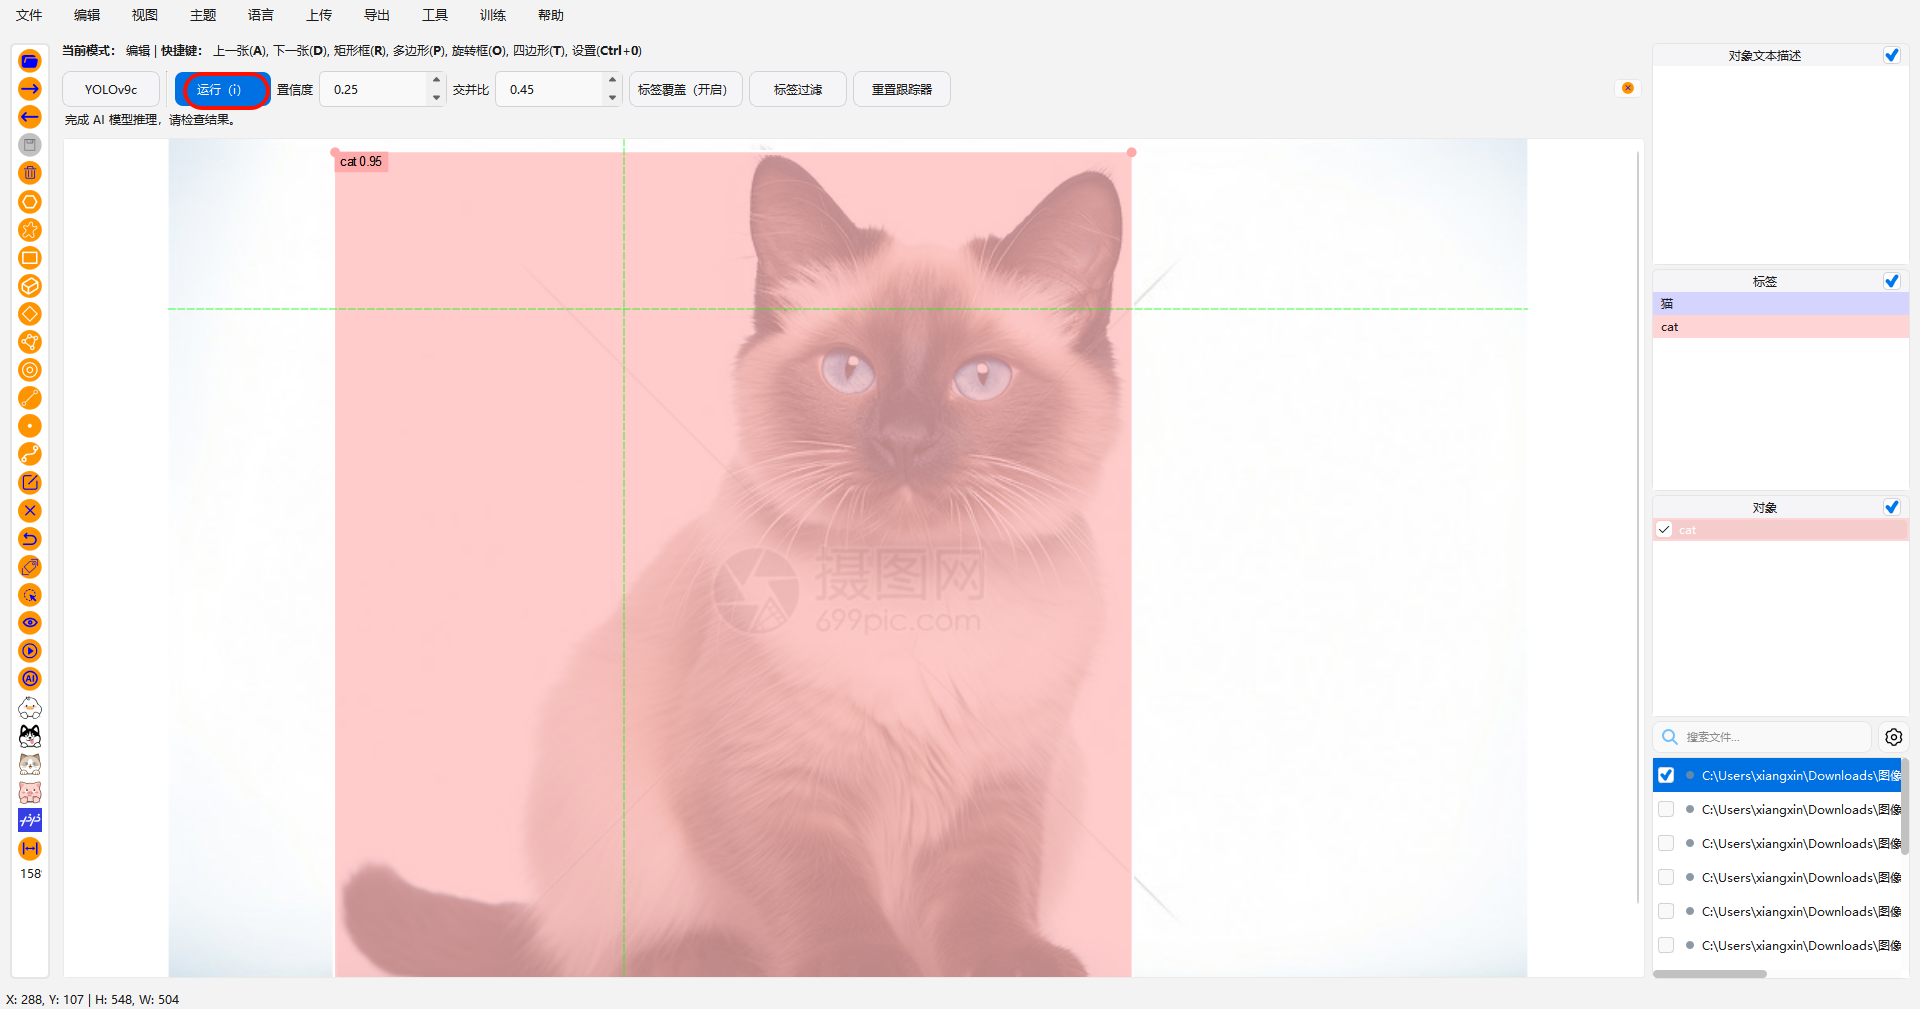Click the black-and-white dog icon
The height and width of the screenshot is (1009, 1920).
point(30,736)
